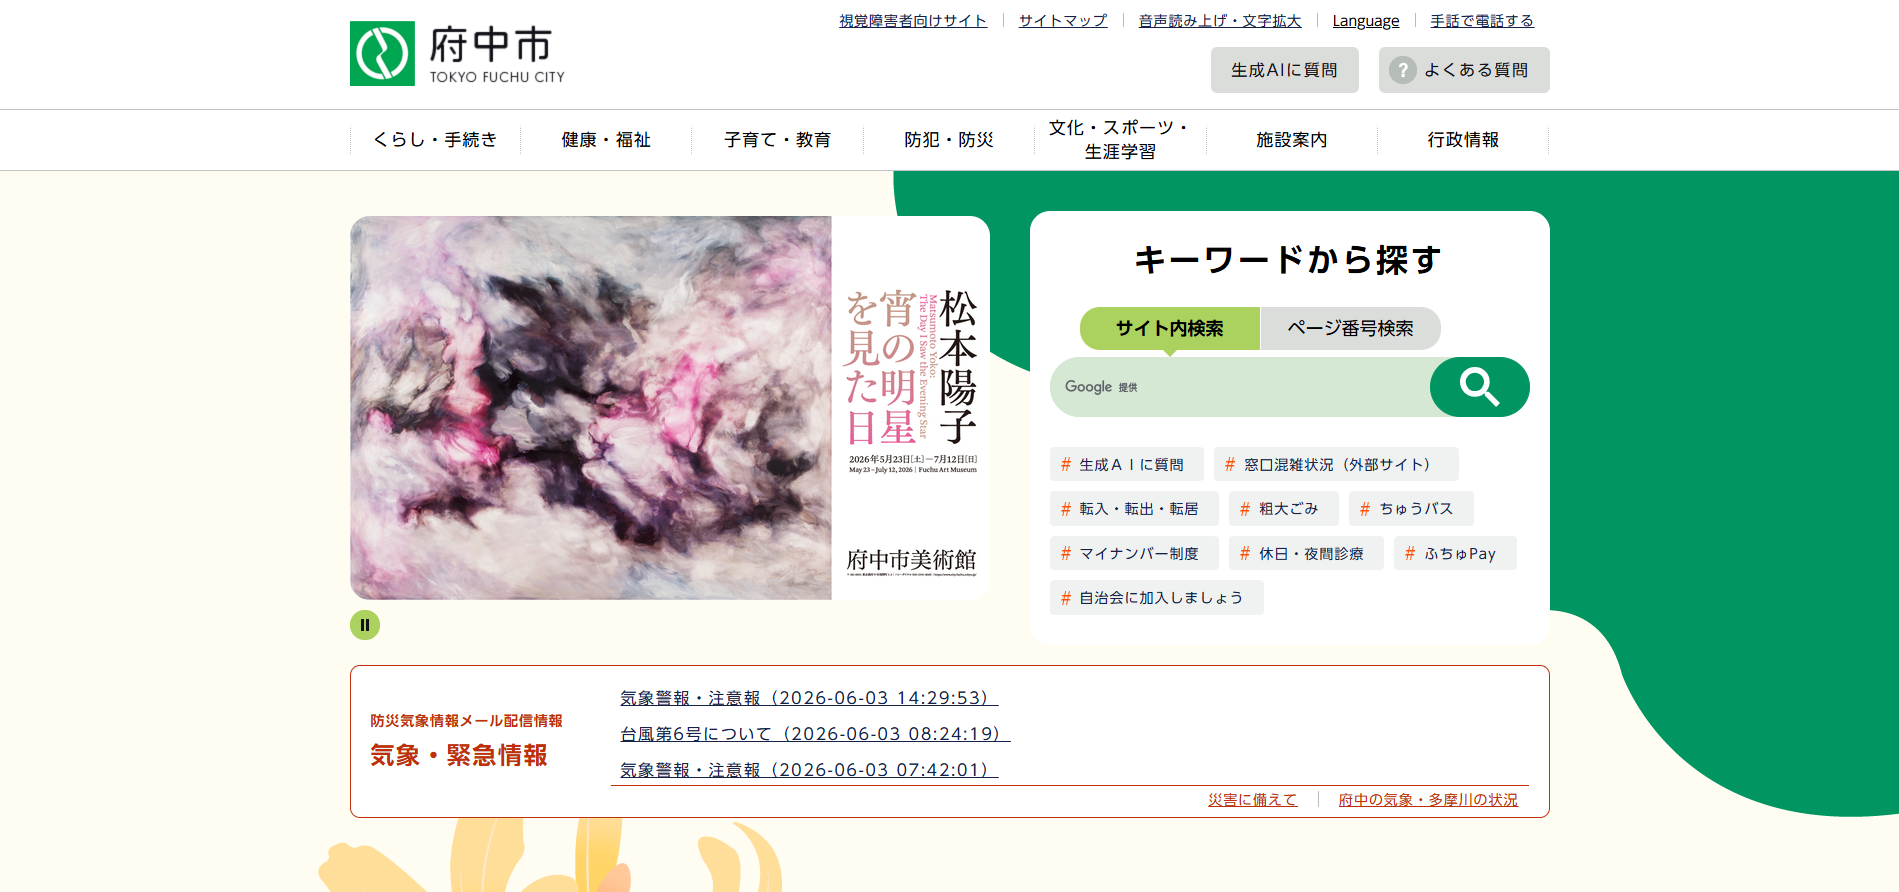The height and width of the screenshot is (892, 1899).
Task: Click the green magnifier search button
Action: tap(1479, 387)
